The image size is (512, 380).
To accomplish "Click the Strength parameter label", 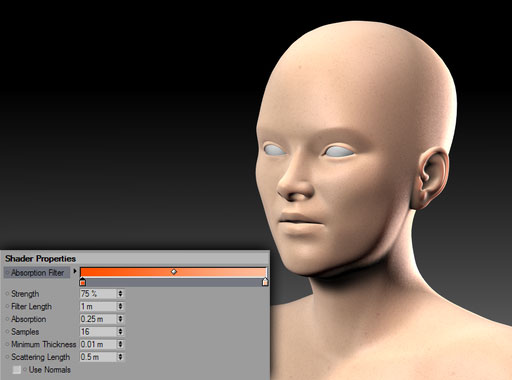I will [x=25, y=294].
